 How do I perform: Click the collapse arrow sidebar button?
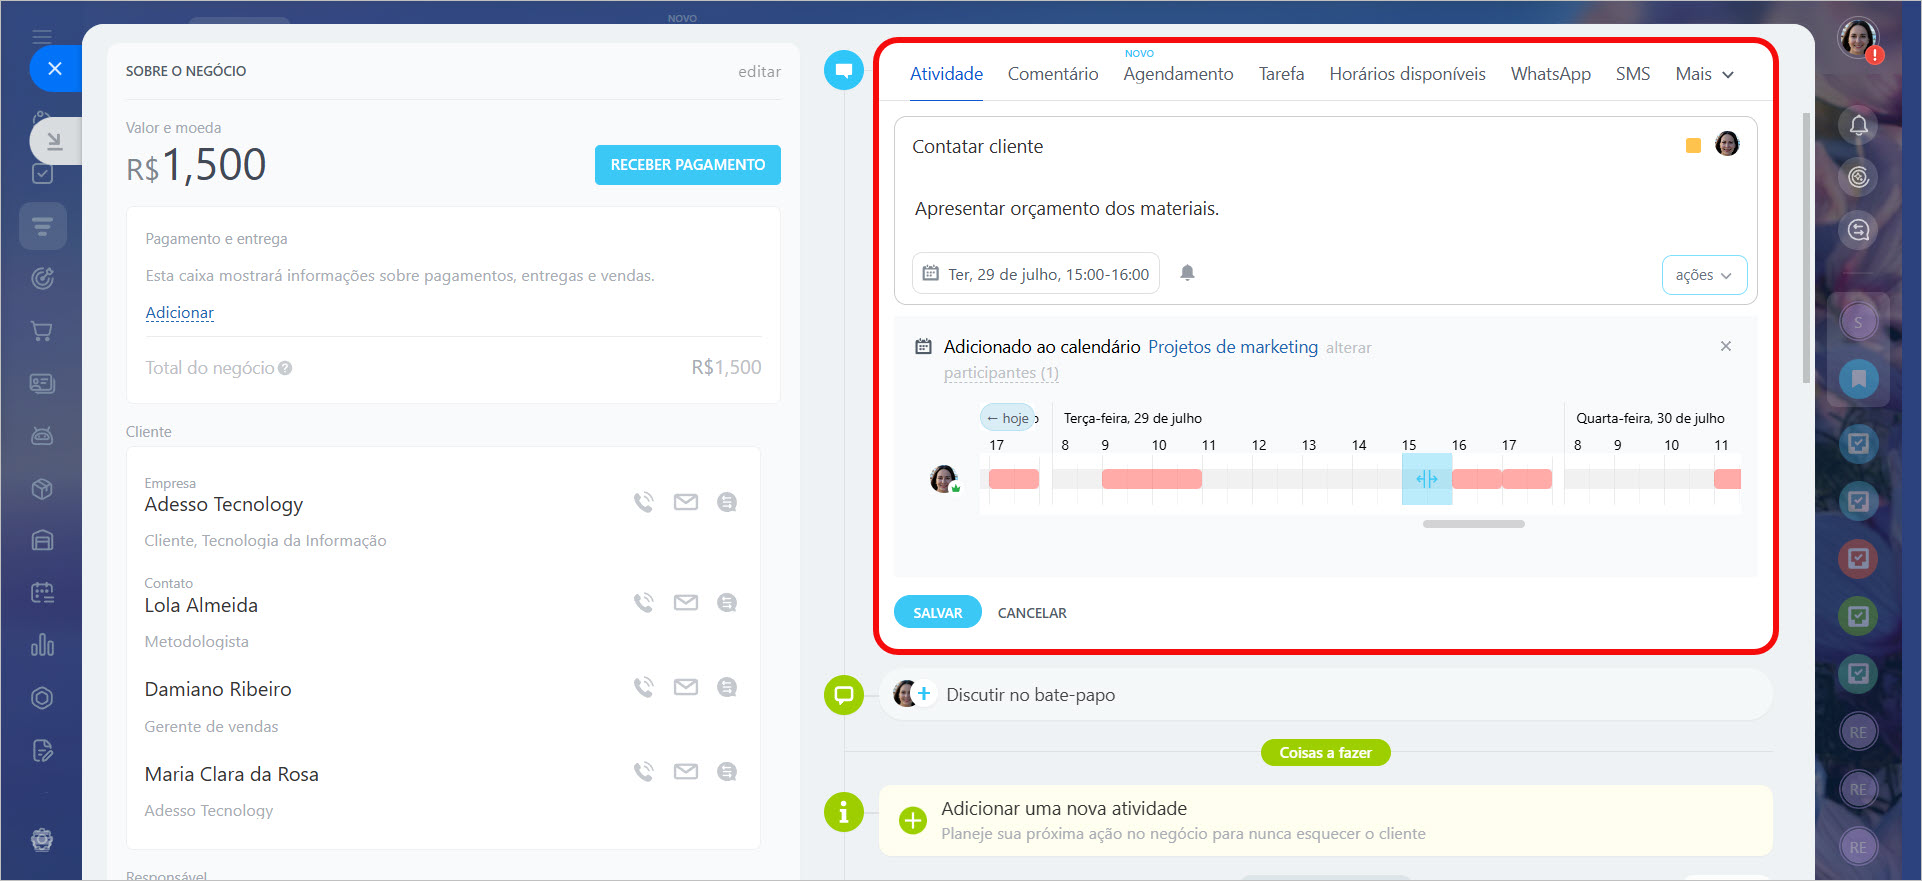pos(54,141)
